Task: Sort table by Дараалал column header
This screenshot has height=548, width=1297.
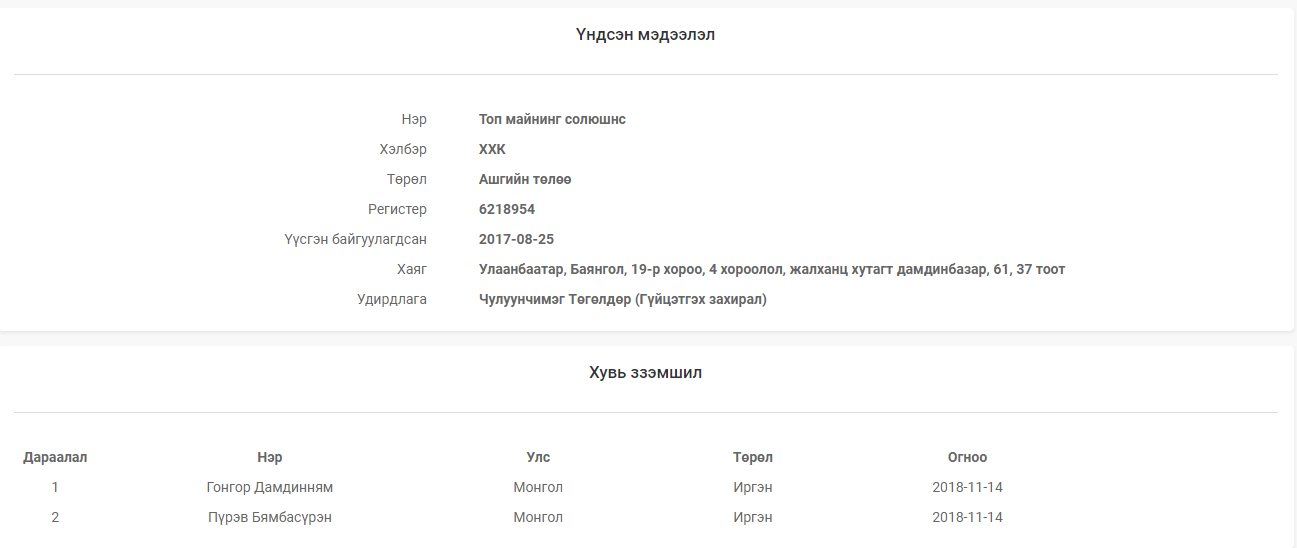Action: [55, 457]
